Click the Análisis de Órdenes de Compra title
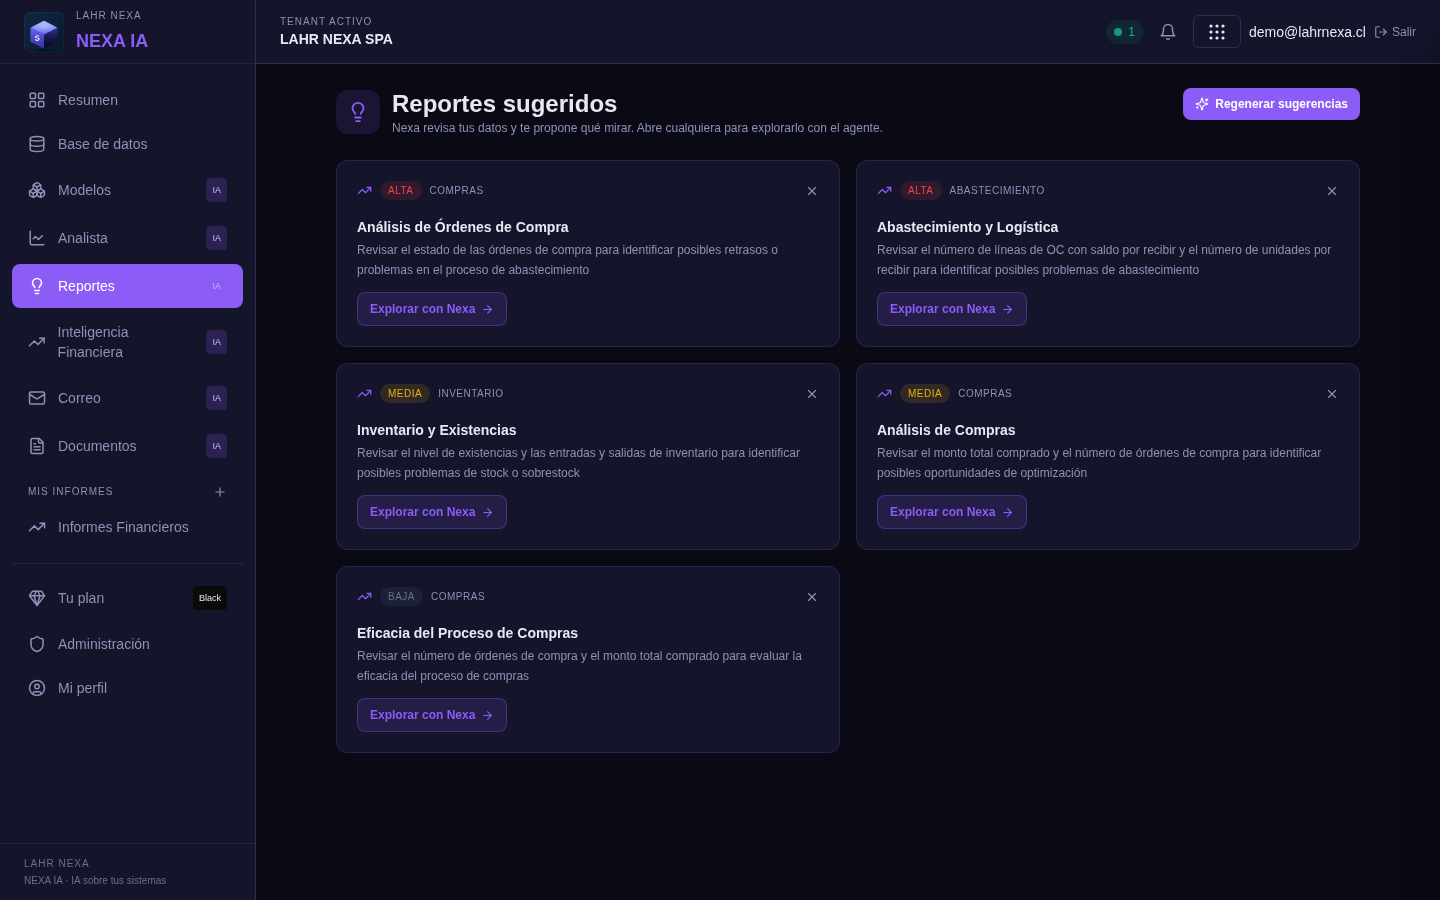 click(x=463, y=227)
